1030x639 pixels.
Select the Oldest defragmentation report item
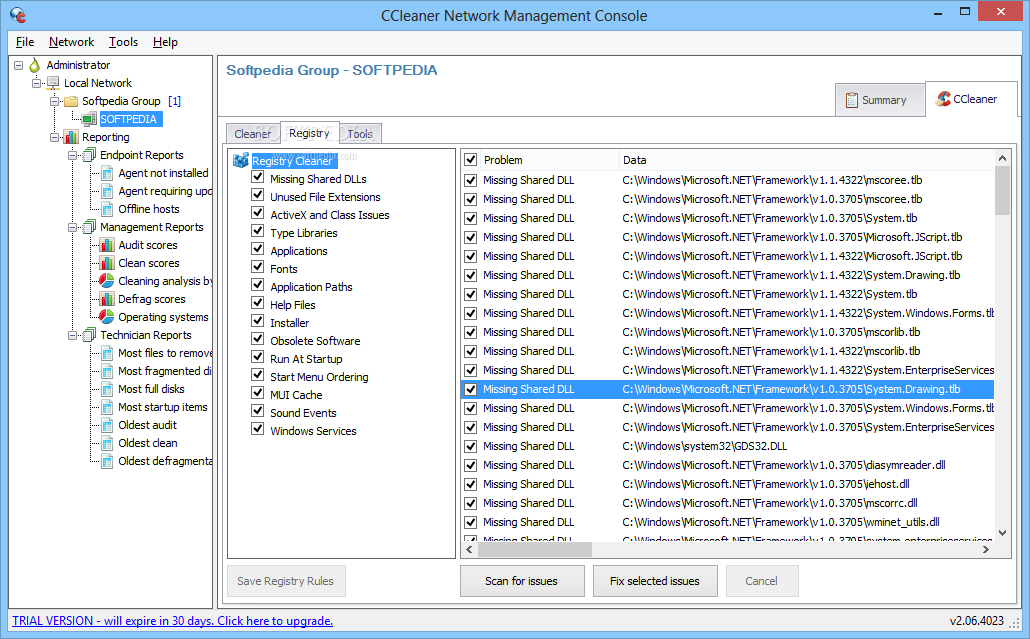[x=165, y=461]
